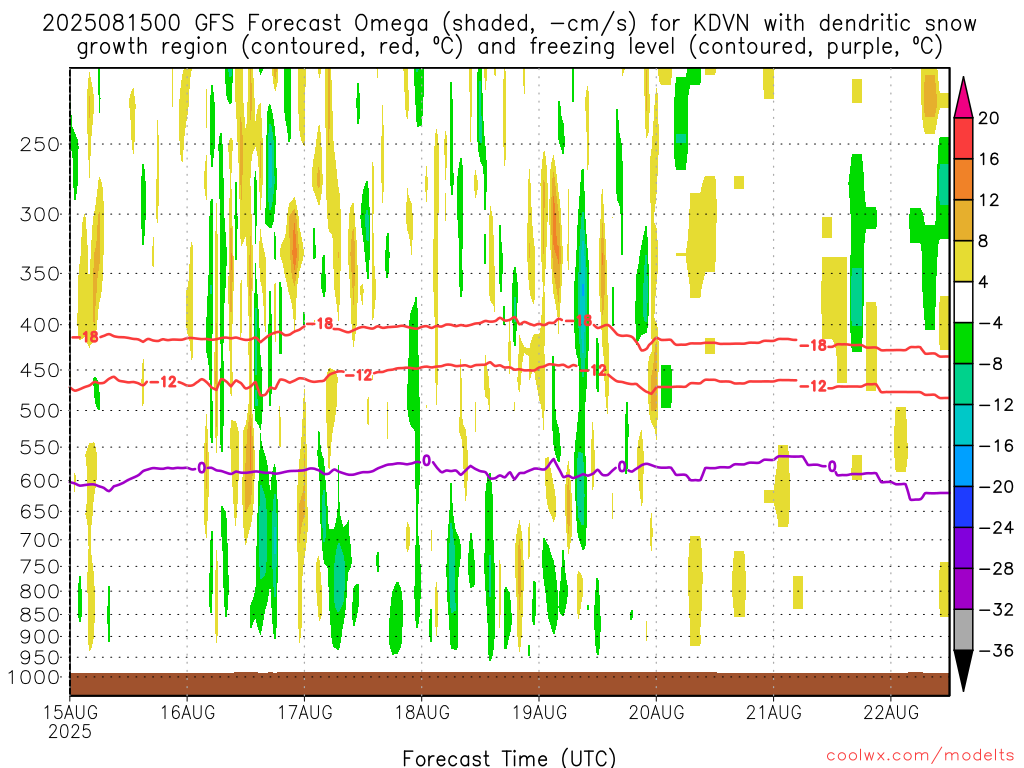Select the 1000 pressure axis label
1024x768 pixels.
pyautogui.click(x=34, y=678)
